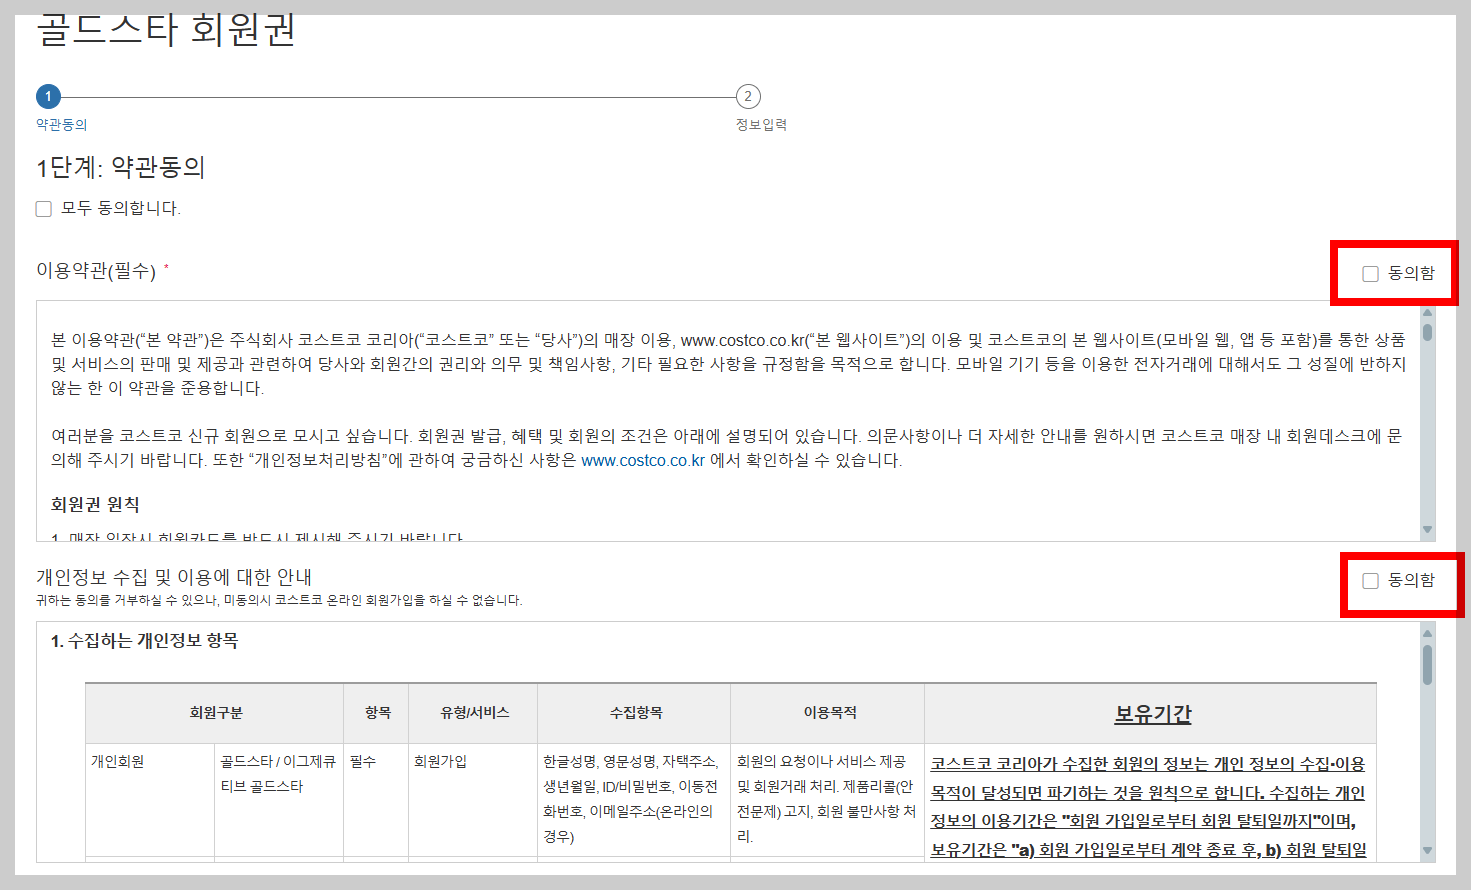The image size is (1471, 890).
Task: Click the 회원권 원칙 bold heading
Action: point(95,505)
